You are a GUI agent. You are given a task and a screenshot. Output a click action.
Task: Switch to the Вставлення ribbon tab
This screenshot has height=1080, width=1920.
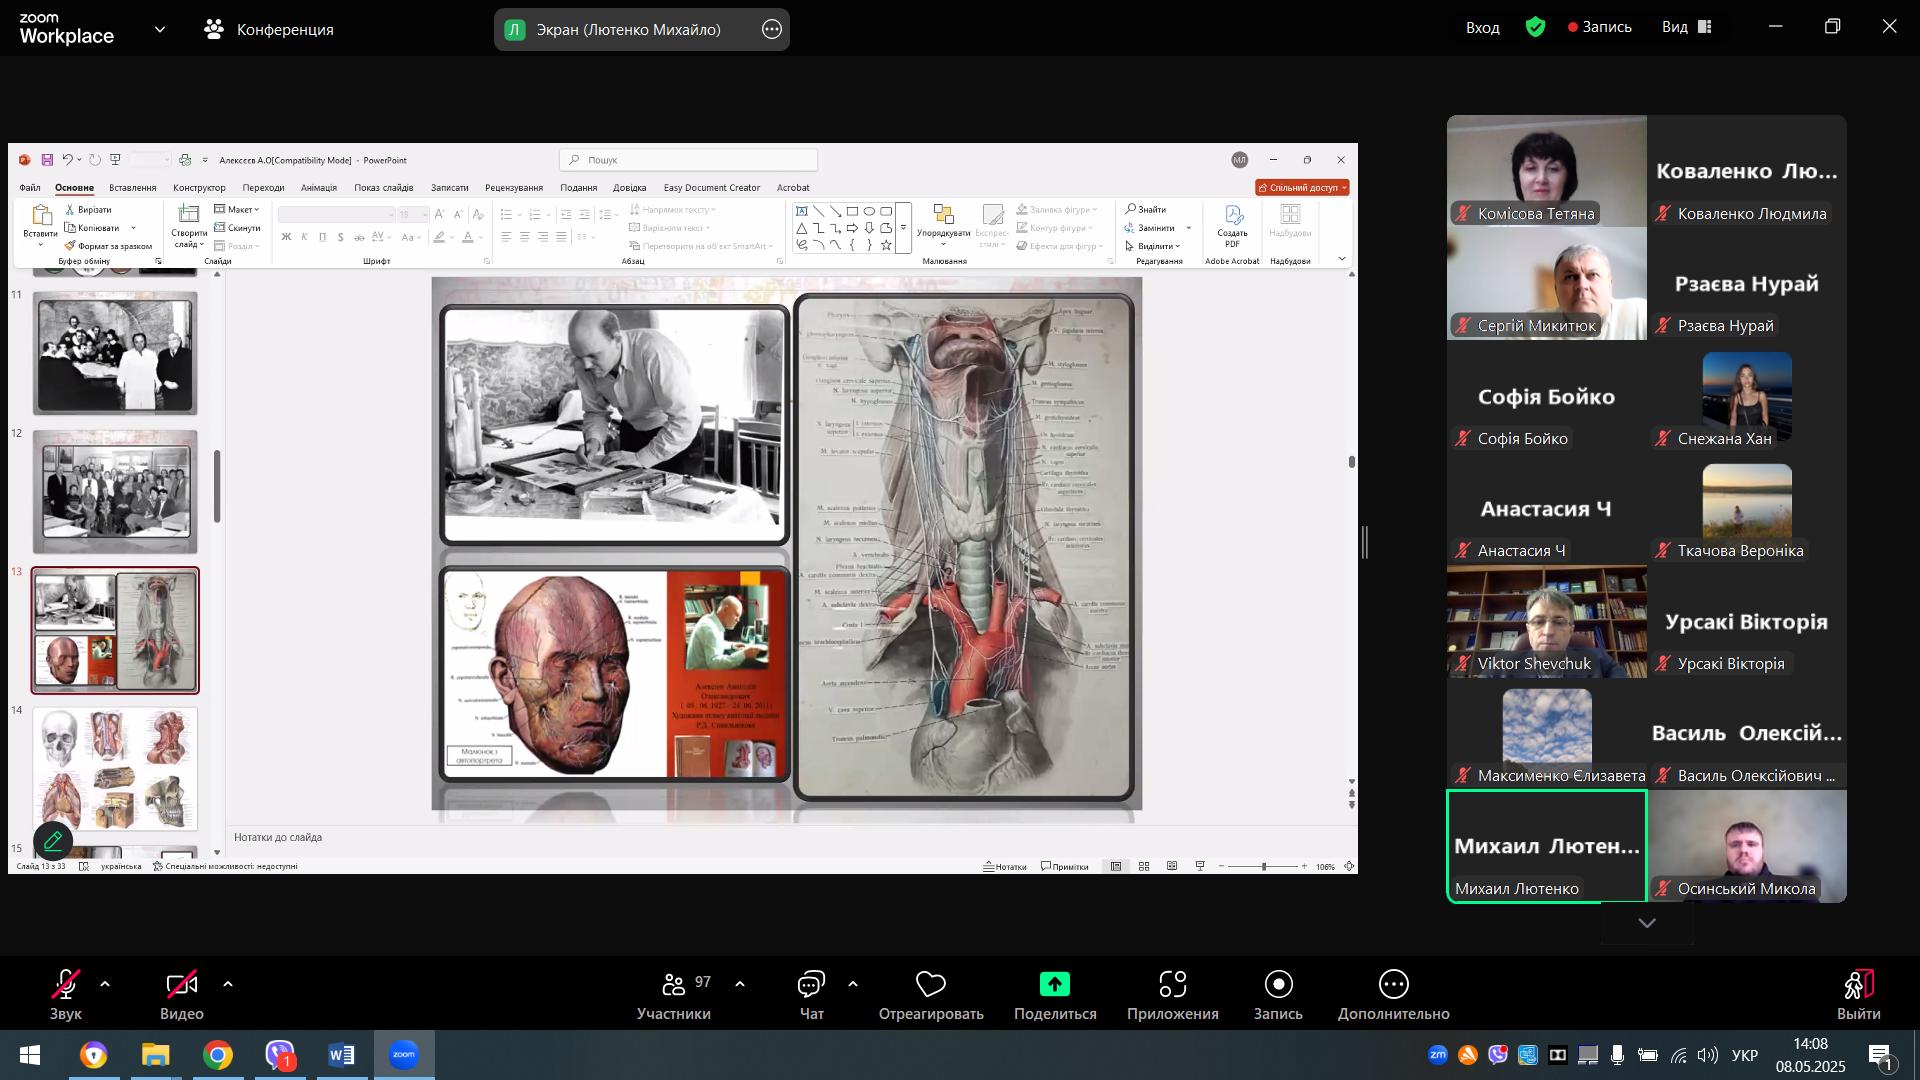[x=133, y=187]
